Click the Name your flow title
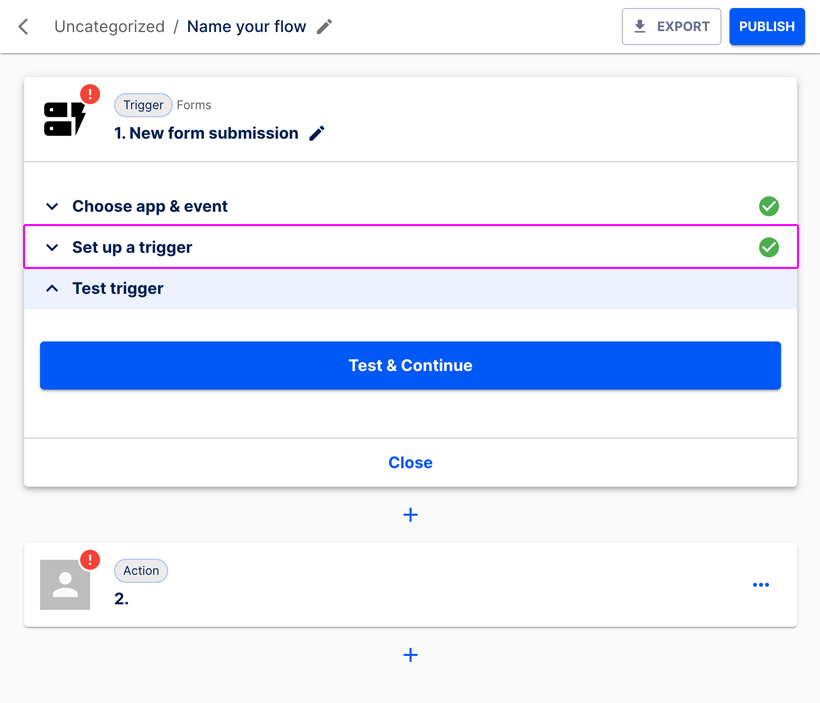The height and width of the screenshot is (703, 820). click(x=246, y=26)
